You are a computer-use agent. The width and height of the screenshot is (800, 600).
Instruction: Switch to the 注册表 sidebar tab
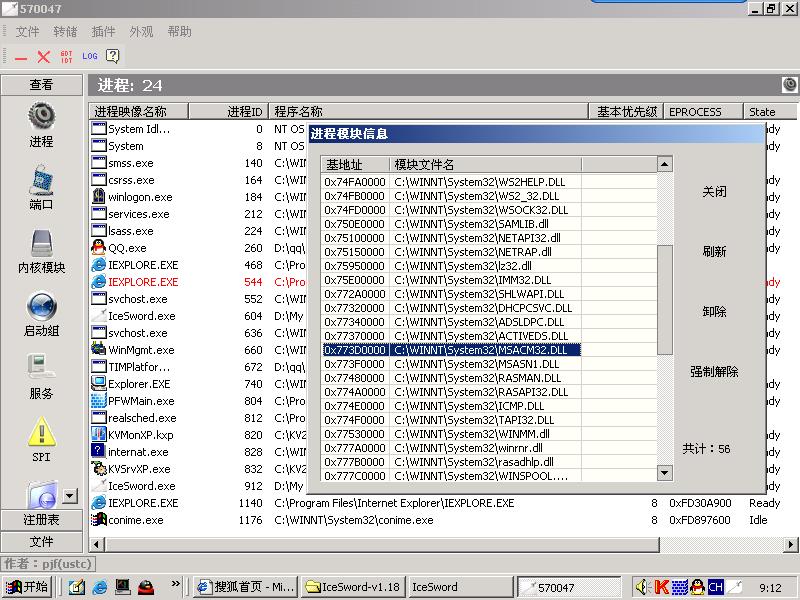(42, 520)
